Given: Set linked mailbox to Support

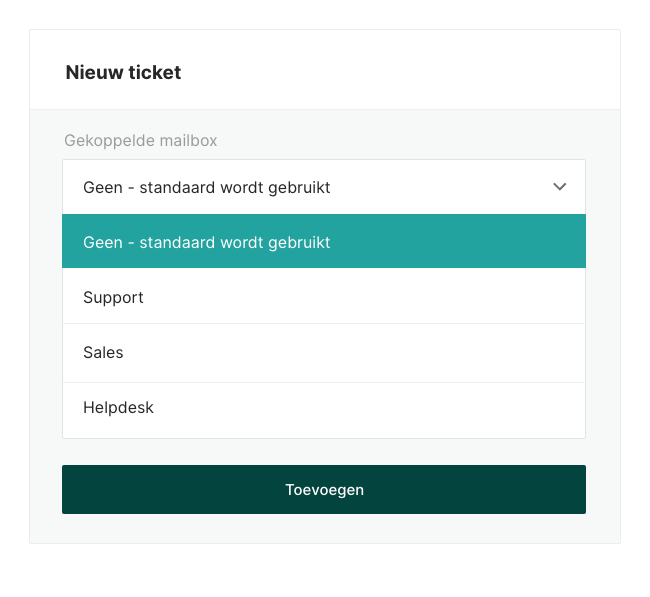Looking at the screenshot, I should click(114, 297).
